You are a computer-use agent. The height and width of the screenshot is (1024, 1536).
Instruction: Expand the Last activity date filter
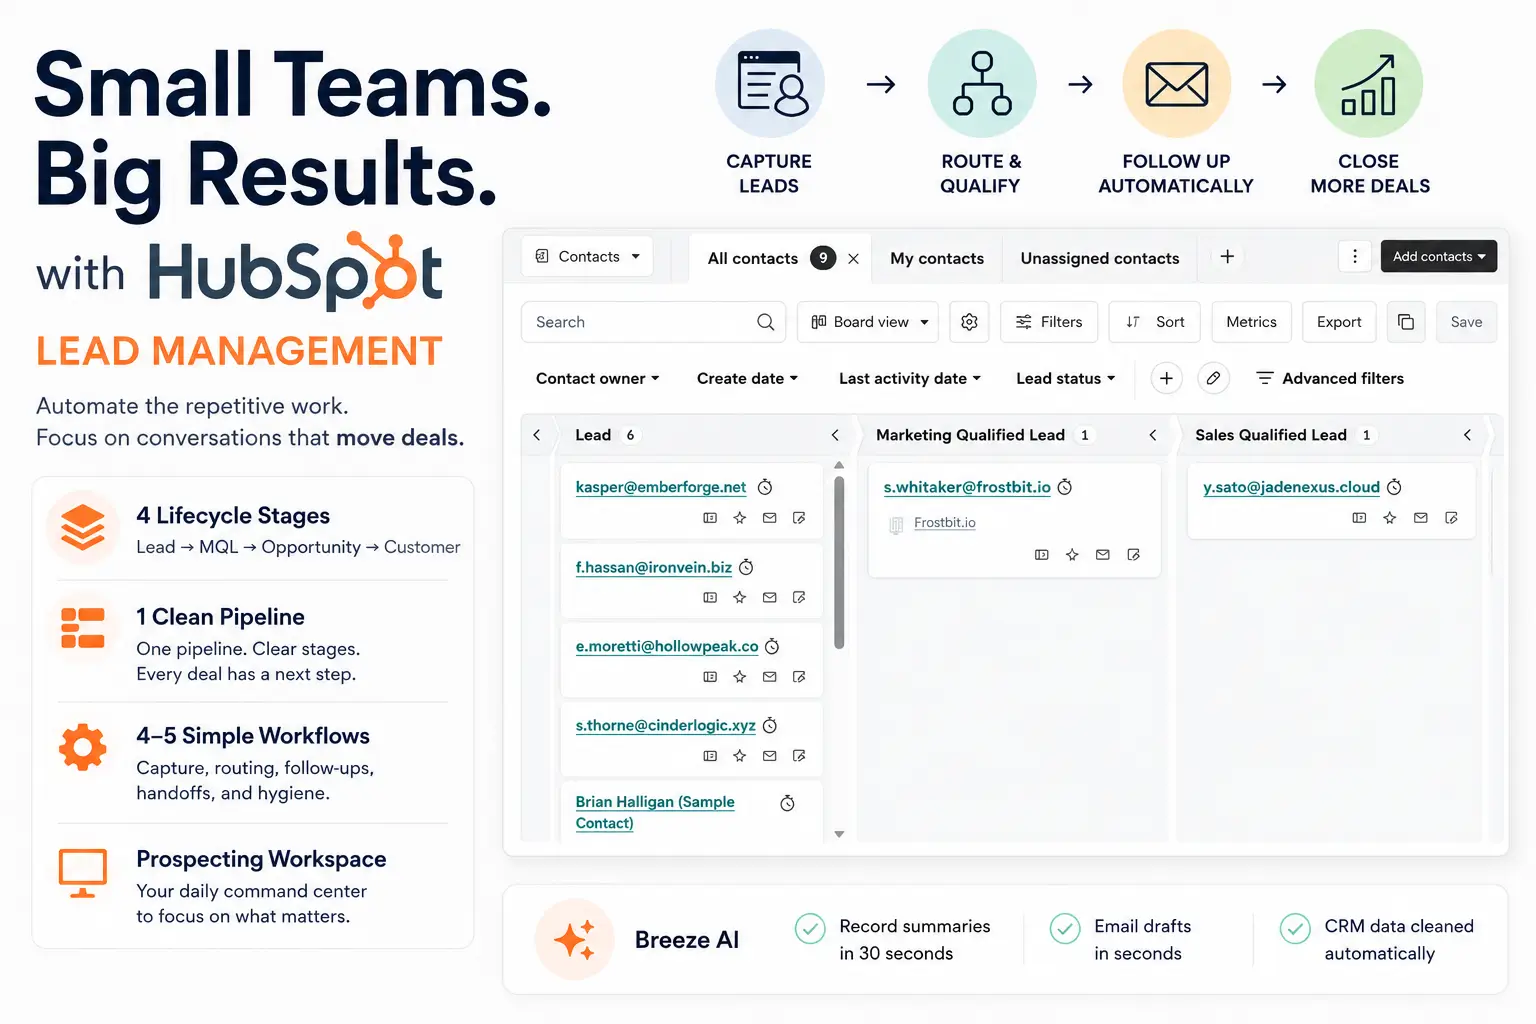(910, 378)
